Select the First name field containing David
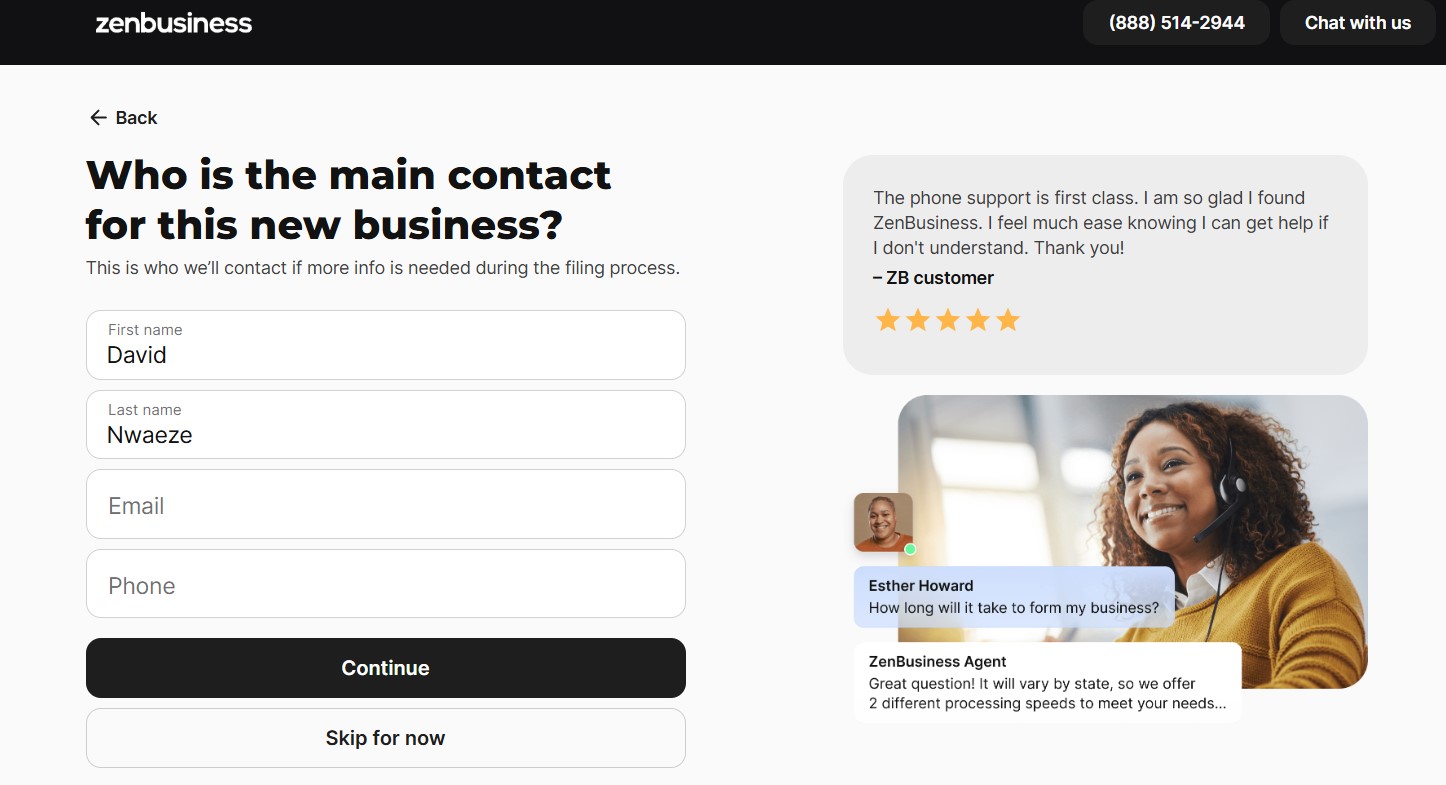 coord(385,344)
